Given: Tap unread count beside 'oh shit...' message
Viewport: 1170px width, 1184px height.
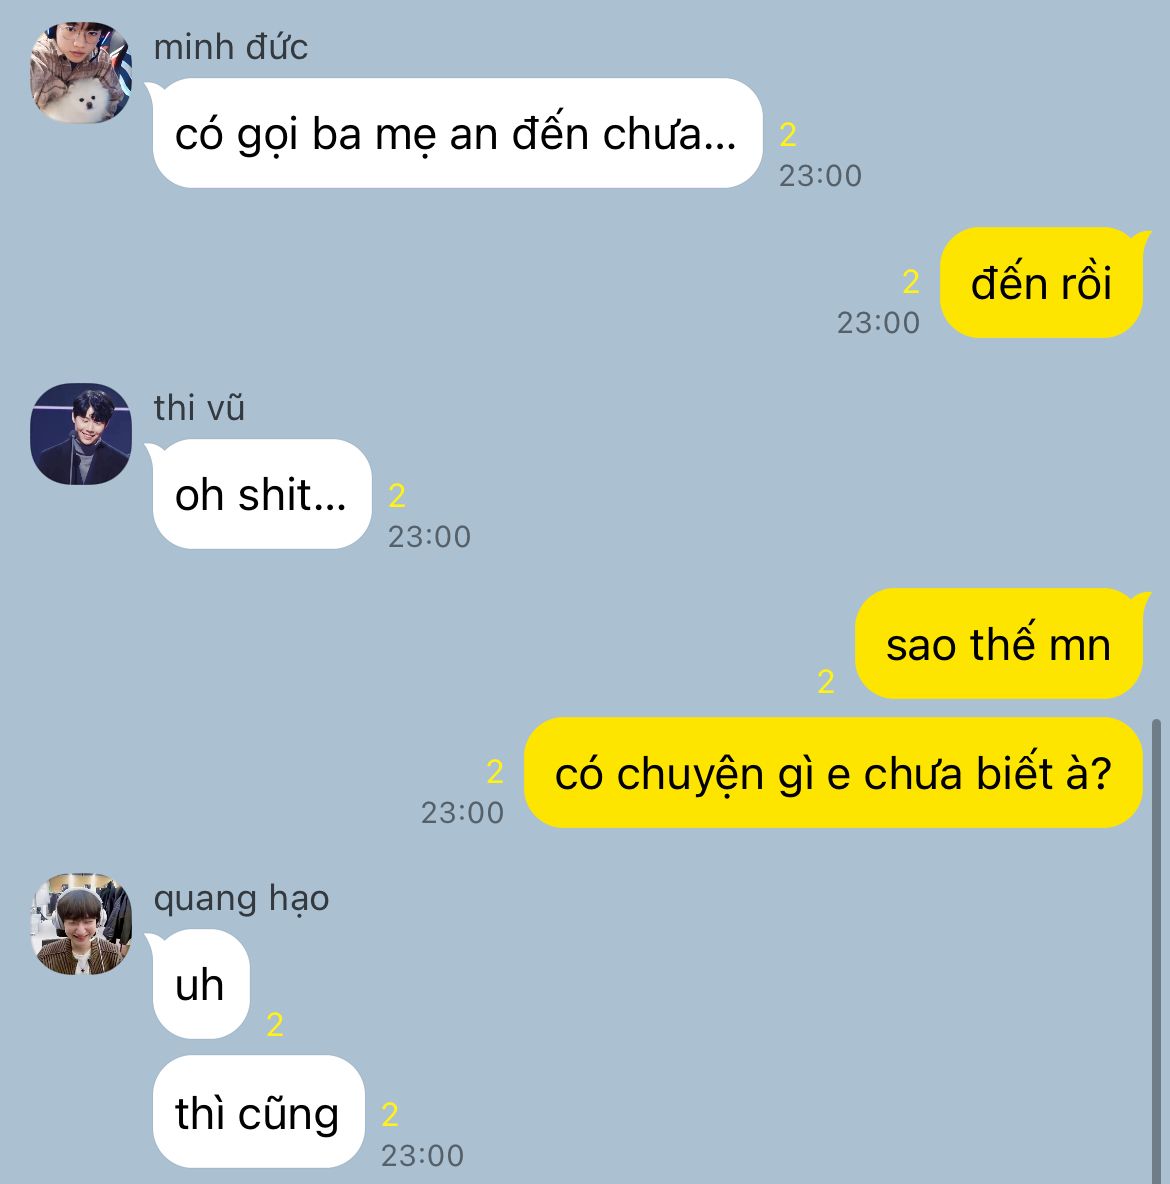Looking at the screenshot, I should 397,496.
